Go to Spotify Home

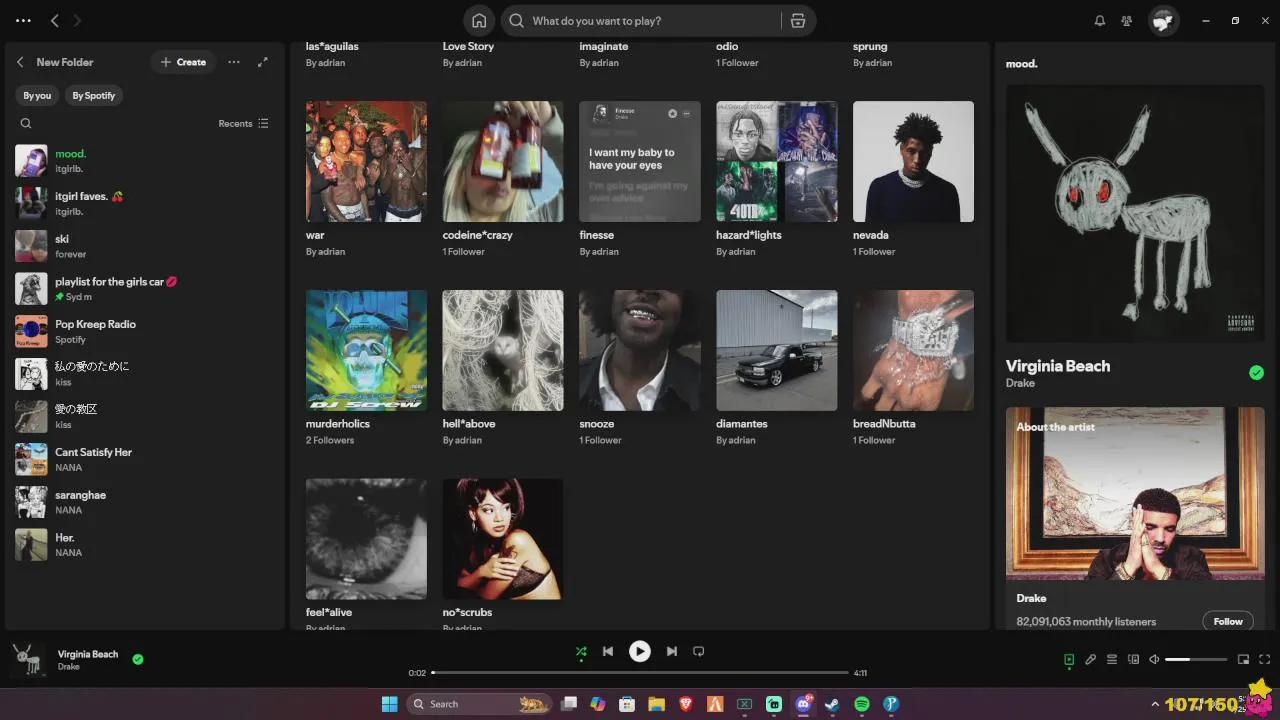[479, 21]
